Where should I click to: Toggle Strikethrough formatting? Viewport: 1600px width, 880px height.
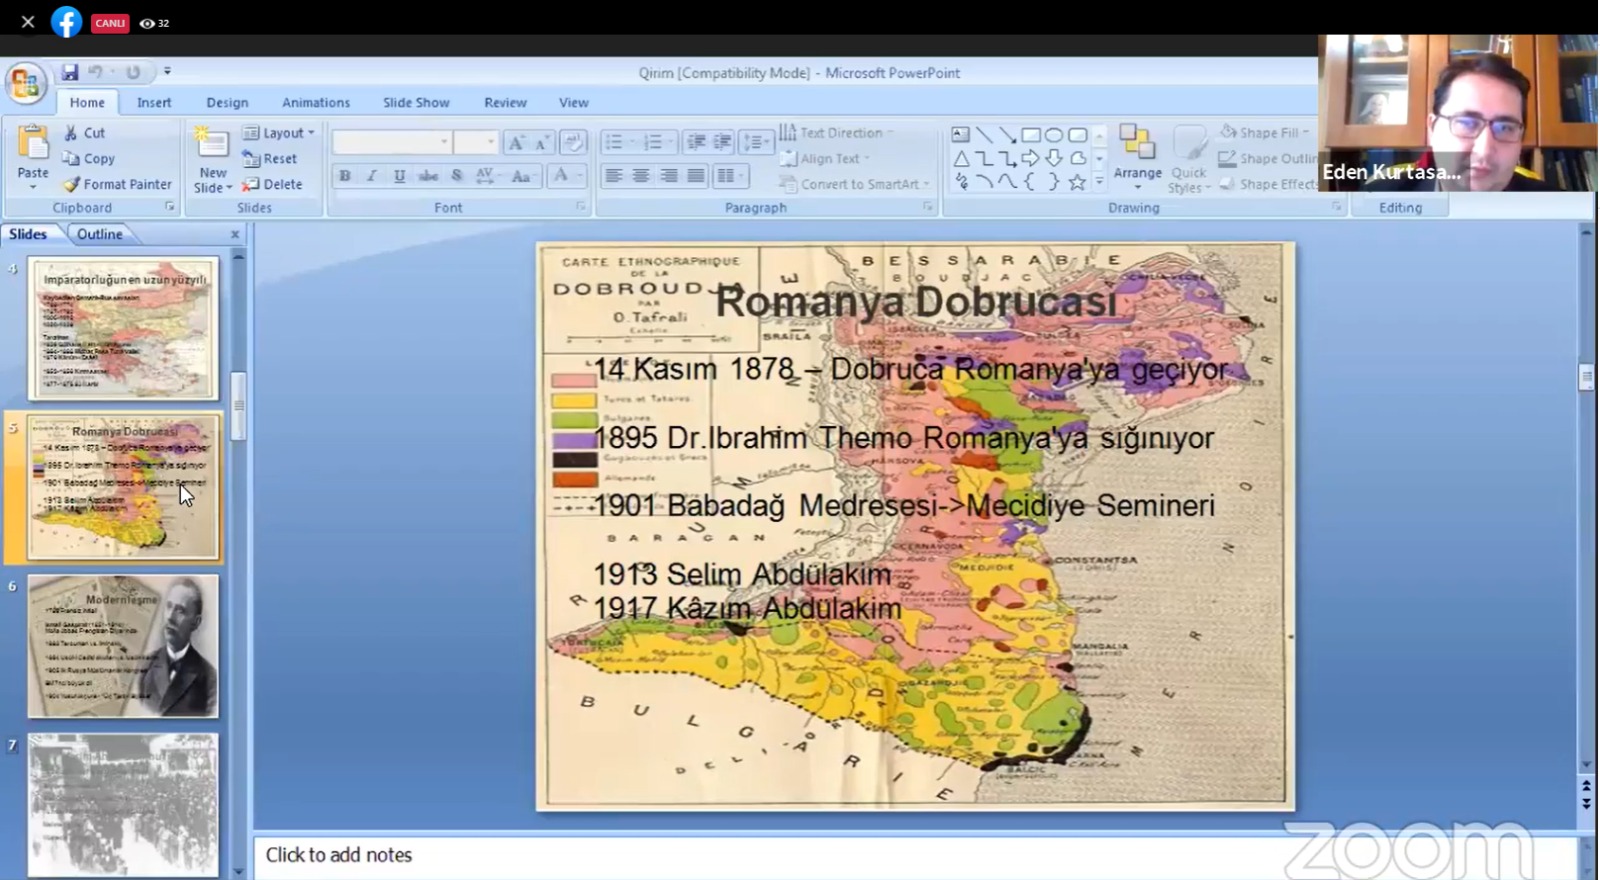428,176
